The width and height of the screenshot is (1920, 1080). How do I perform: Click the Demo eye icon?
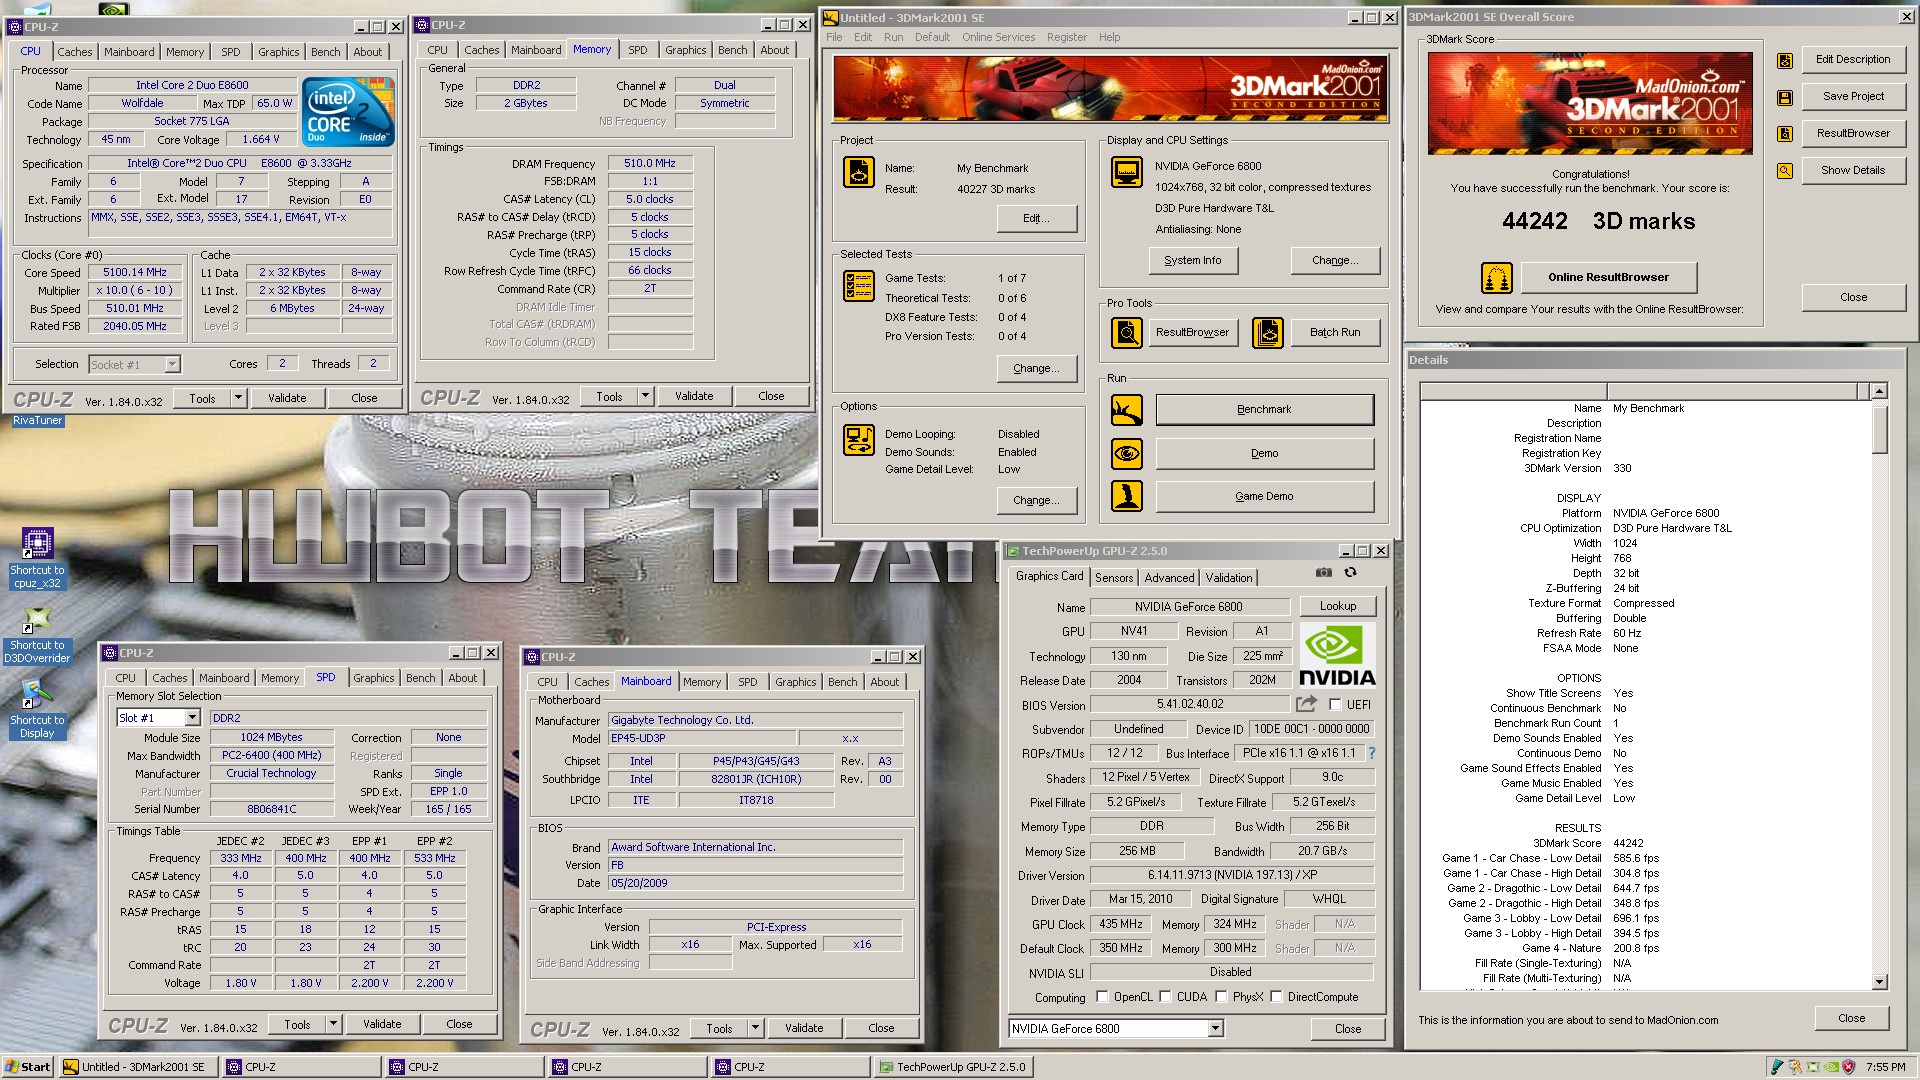click(x=1127, y=453)
